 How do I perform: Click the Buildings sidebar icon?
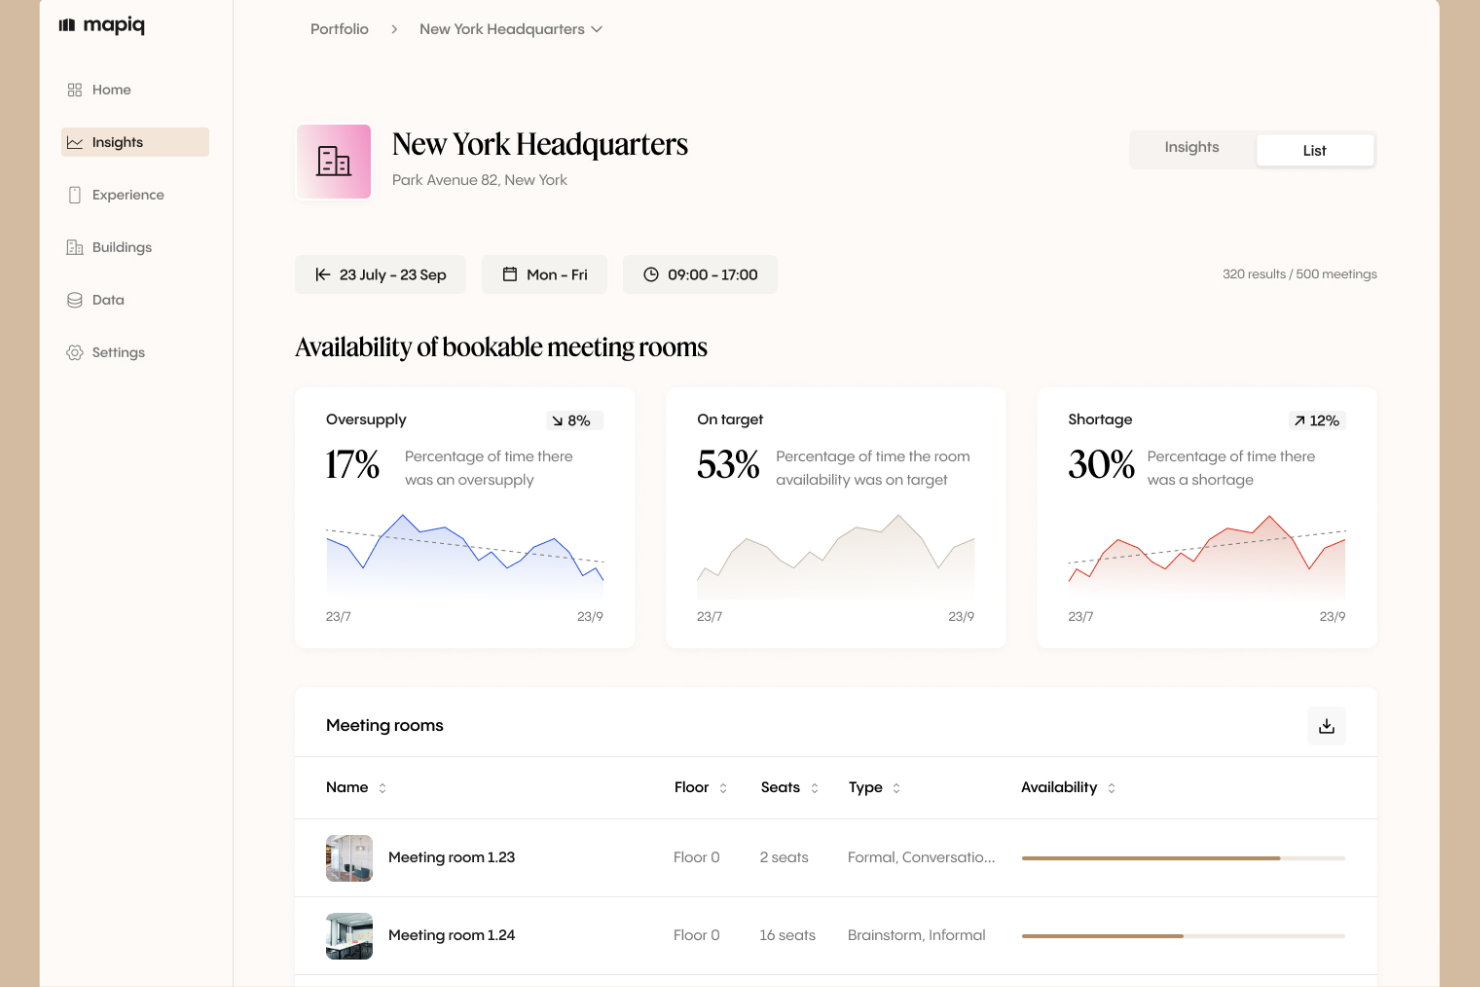point(75,247)
